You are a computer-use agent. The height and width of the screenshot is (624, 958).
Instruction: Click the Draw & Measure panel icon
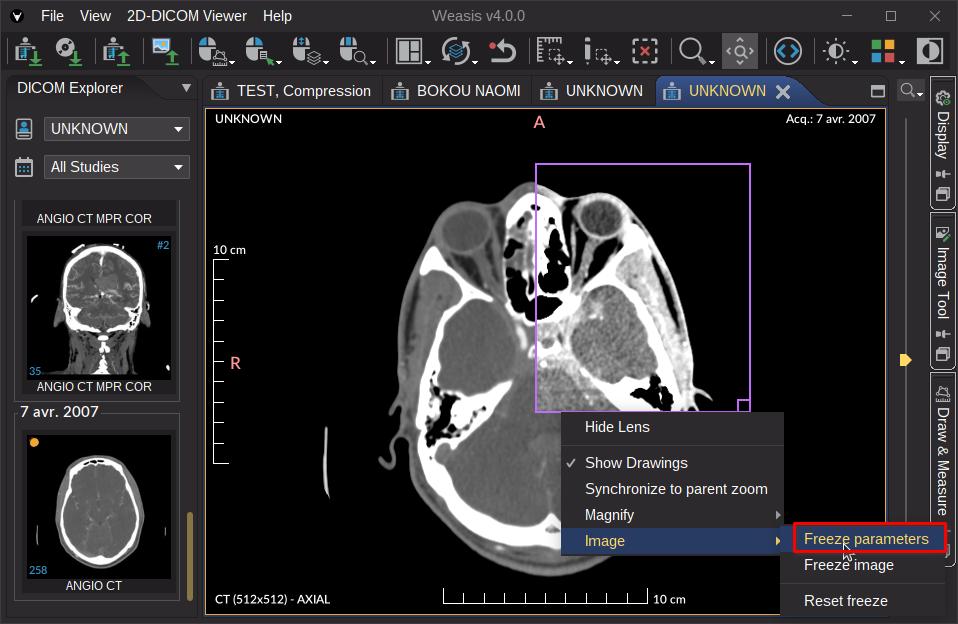943,393
